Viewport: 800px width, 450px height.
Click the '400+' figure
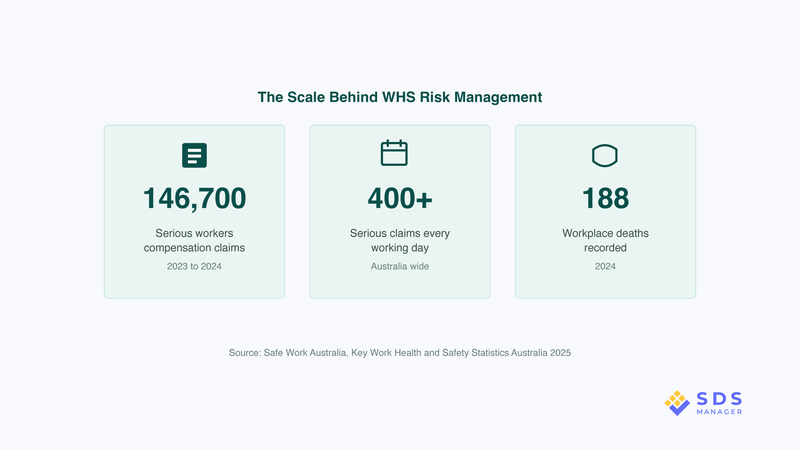point(400,198)
